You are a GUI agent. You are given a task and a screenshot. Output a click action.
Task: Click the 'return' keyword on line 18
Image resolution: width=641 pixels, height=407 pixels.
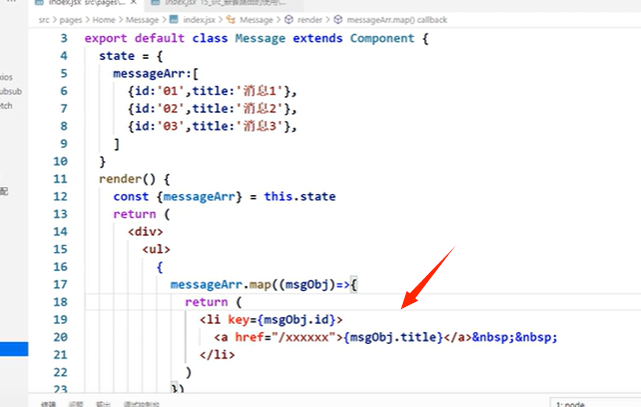(x=206, y=302)
